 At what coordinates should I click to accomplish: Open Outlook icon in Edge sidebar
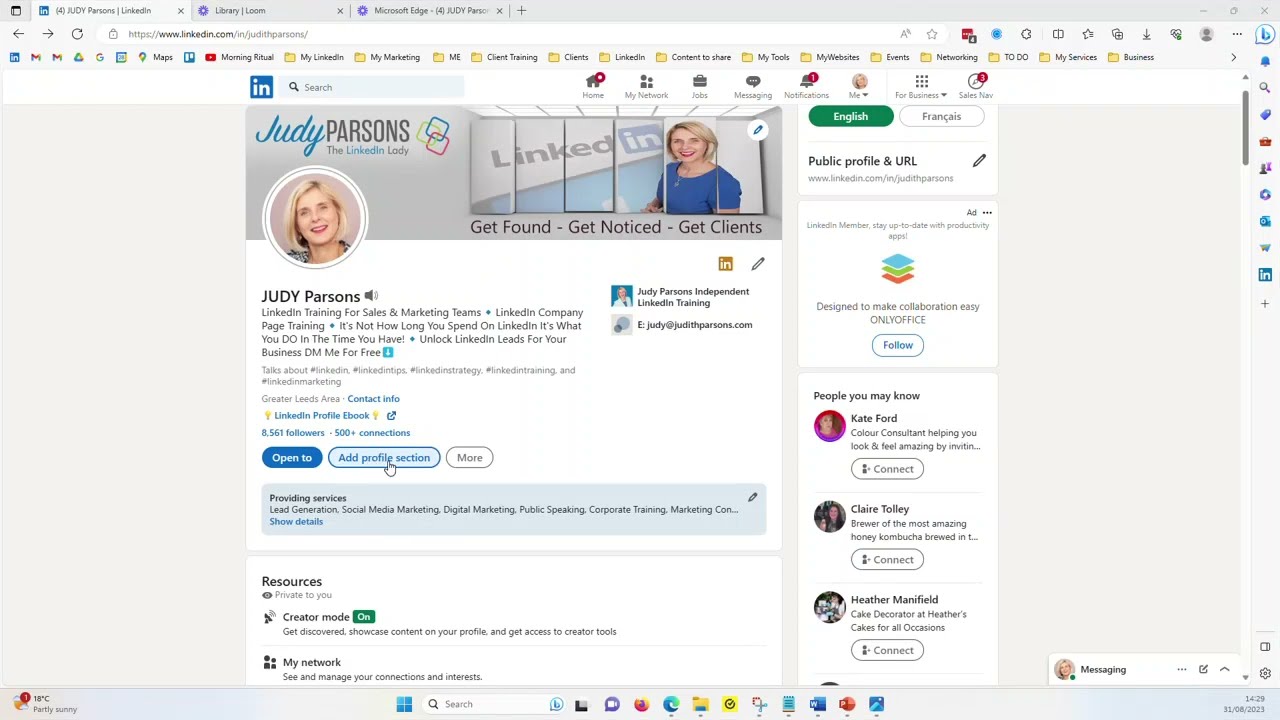1265,221
